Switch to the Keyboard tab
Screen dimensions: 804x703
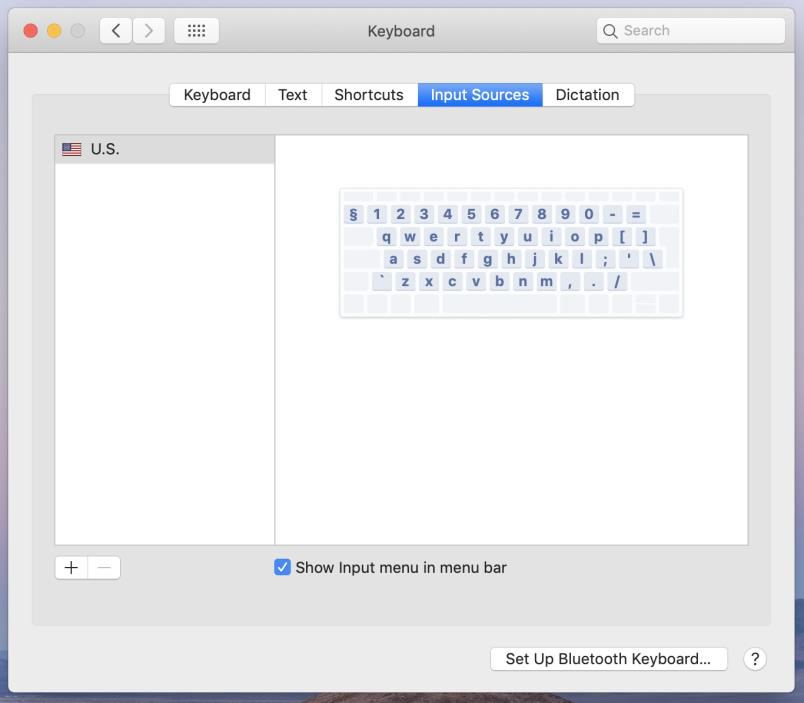click(x=217, y=95)
